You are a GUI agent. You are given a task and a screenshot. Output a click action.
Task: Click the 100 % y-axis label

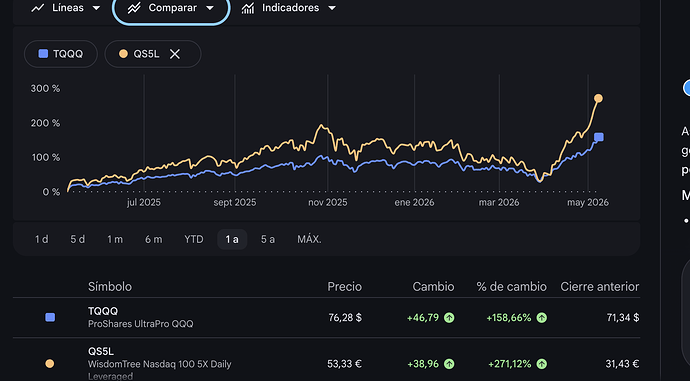46,157
